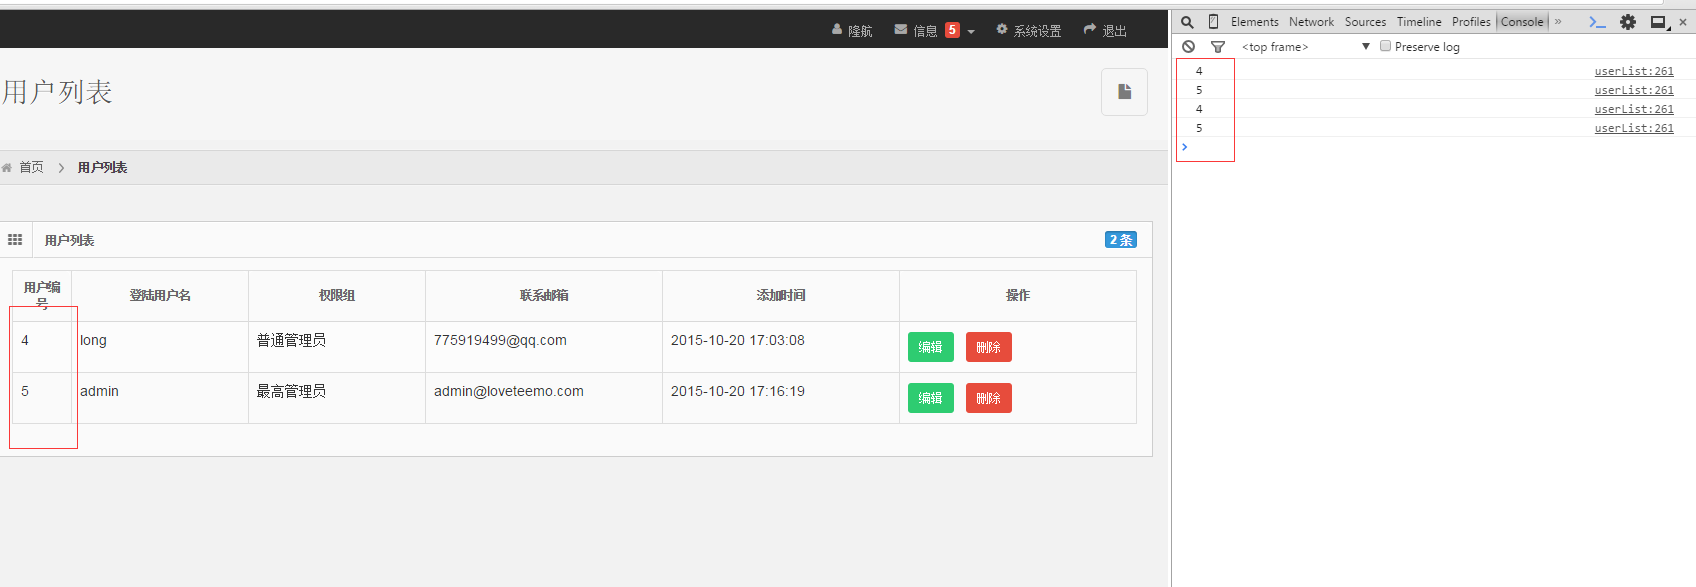Click the grid icon in the 用户列表 panel header
The height and width of the screenshot is (587, 1696).
pyautogui.click(x=15, y=240)
